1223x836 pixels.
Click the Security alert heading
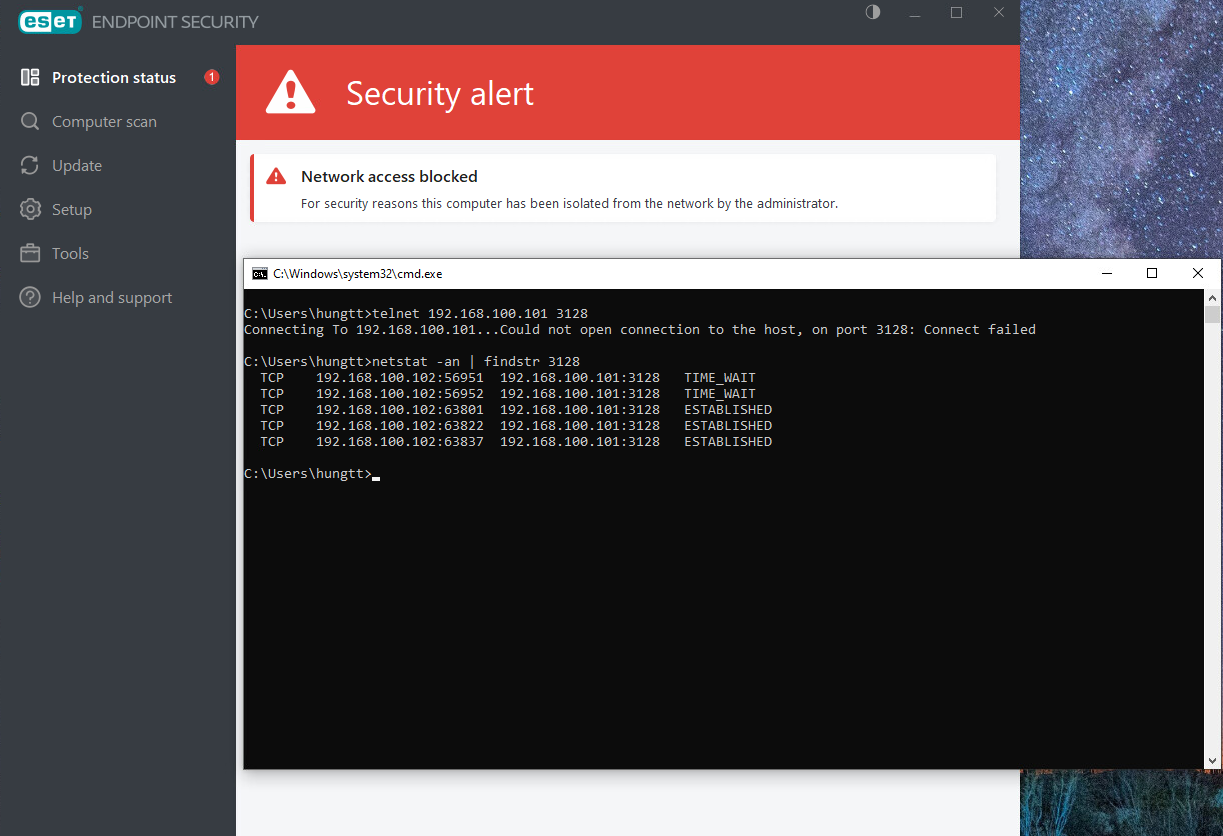pyautogui.click(x=440, y=93)
